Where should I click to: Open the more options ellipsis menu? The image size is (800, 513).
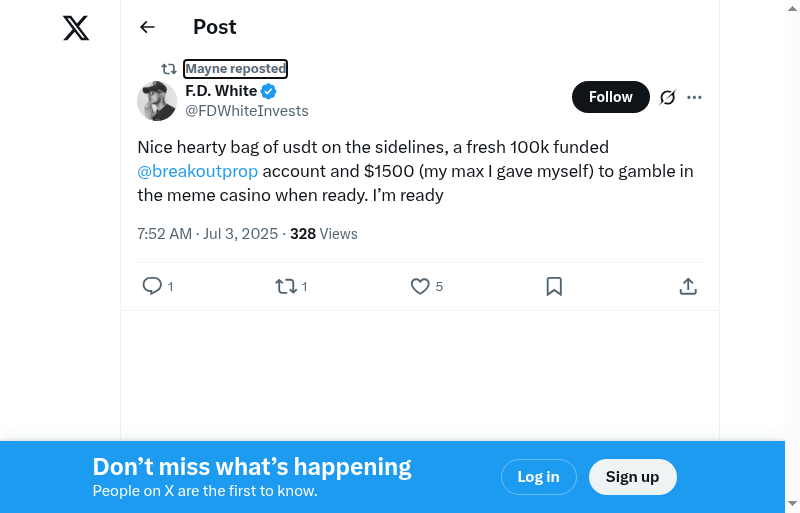pyautogui.click(x=695, y=97)
